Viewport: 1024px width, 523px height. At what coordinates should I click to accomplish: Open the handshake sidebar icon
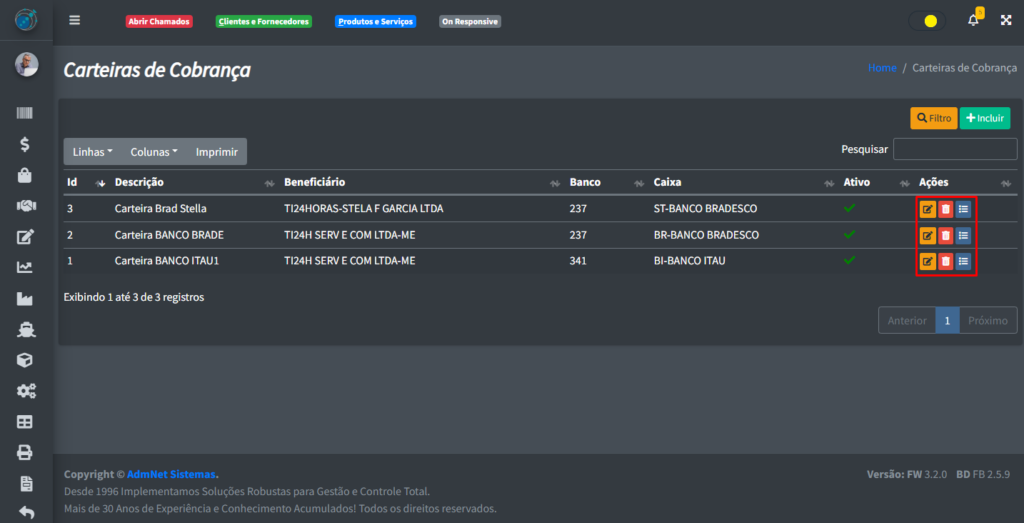coord(26,206)
